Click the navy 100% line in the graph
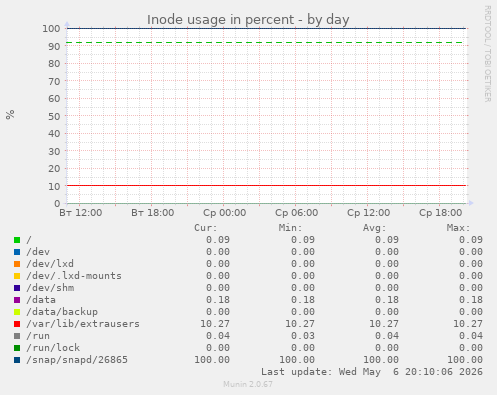 266,28
